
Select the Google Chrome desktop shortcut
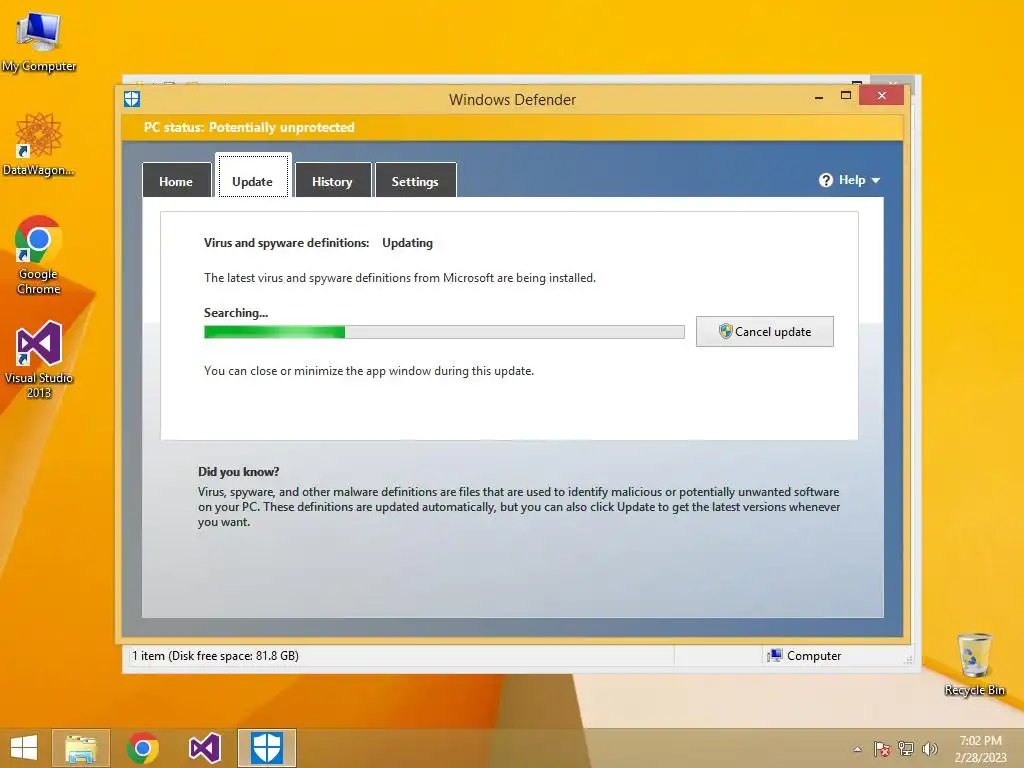[x=39, y=255]
